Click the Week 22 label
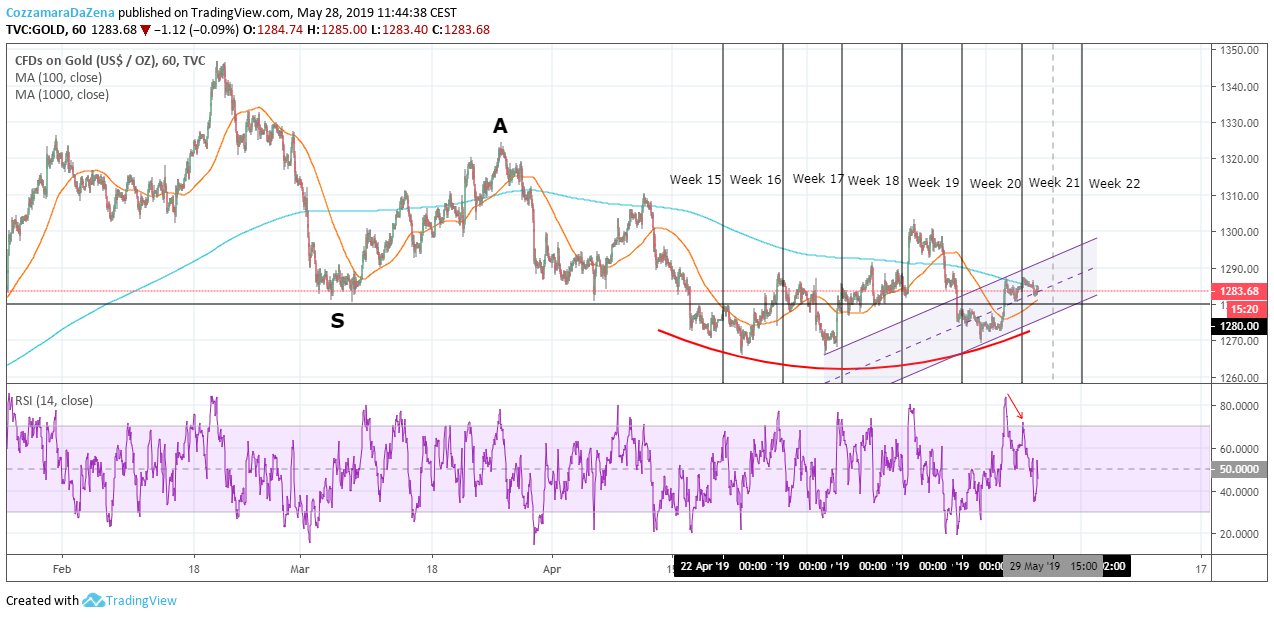1274x618 pixels. [x=1114, y=184]
